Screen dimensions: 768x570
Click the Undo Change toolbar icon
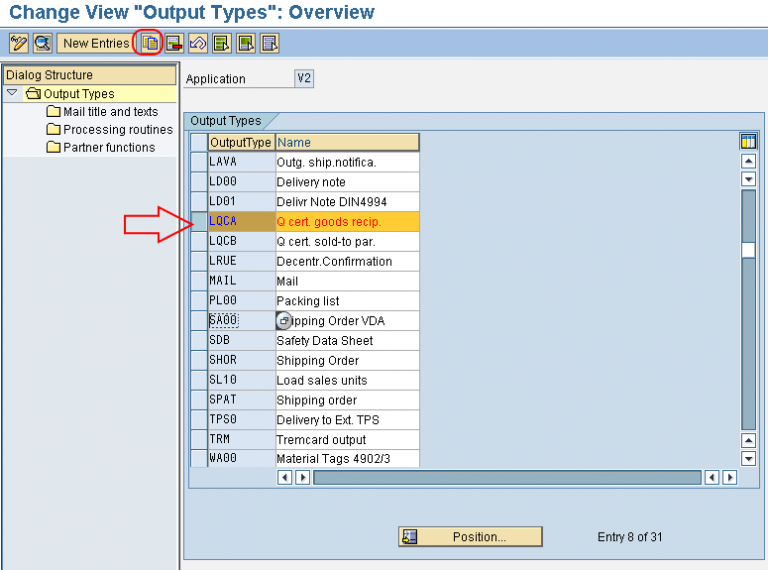tap(198, 43)
